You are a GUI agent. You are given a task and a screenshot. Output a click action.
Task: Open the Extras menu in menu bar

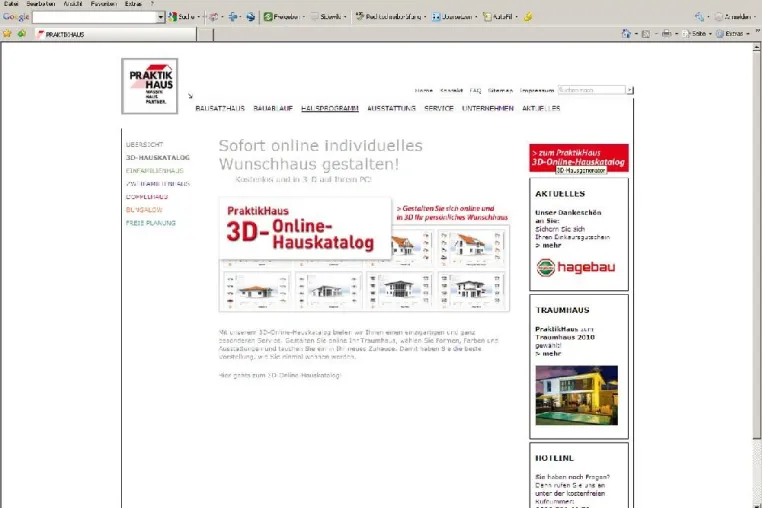(x=133, y=3)
